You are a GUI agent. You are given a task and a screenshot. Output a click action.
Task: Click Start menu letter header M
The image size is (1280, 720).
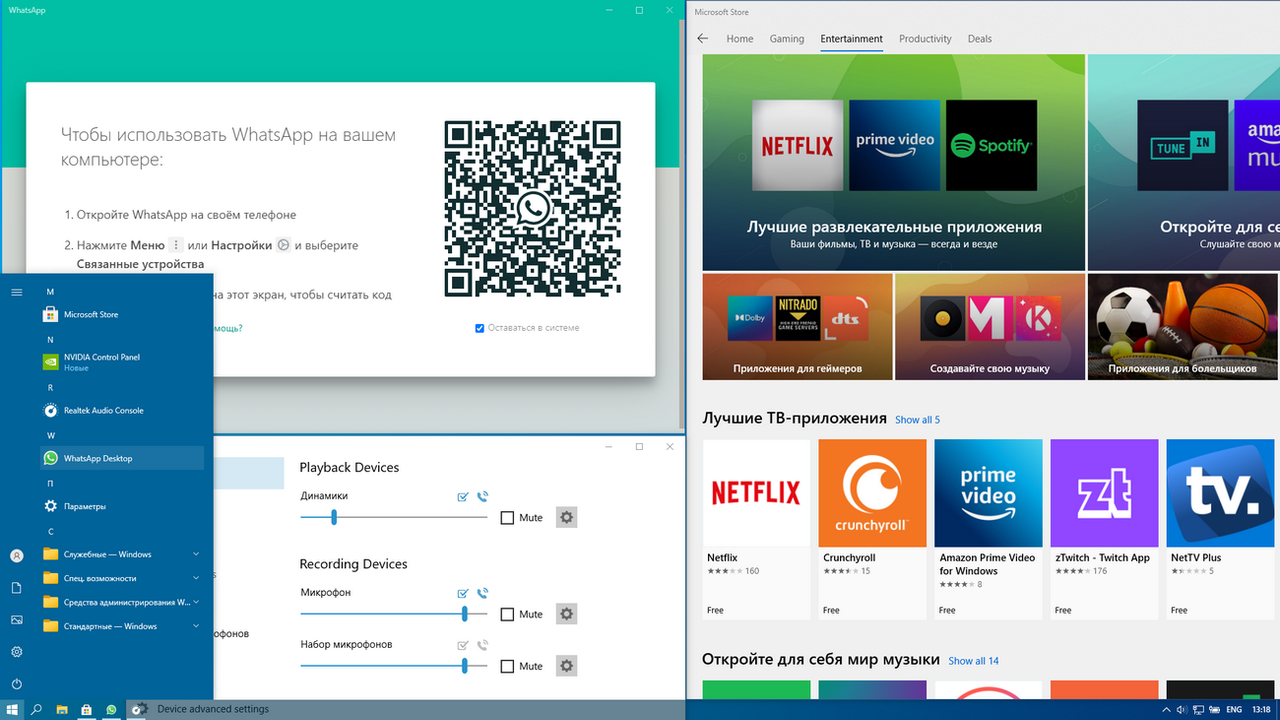(50, 291)
